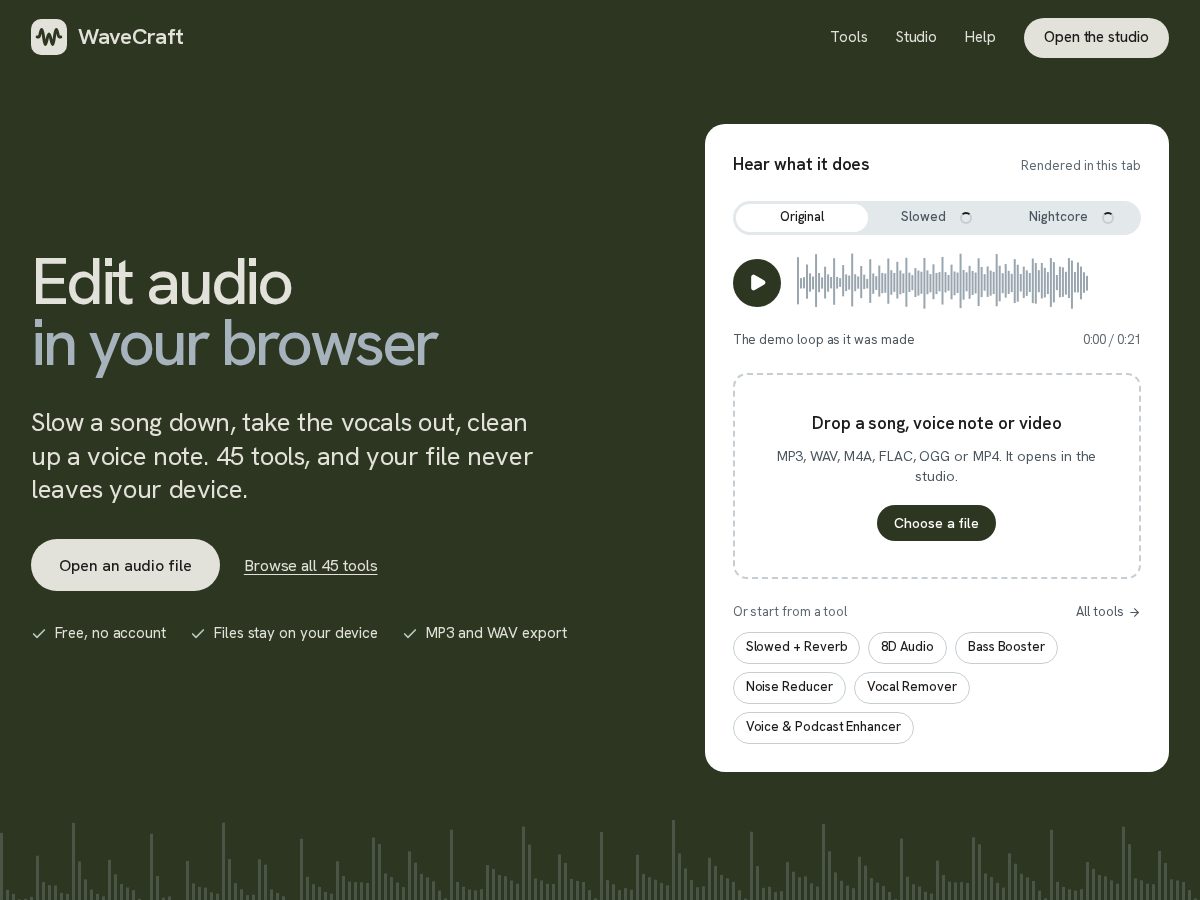Select the Vocal Remover tool chip

tap(912, 687)
